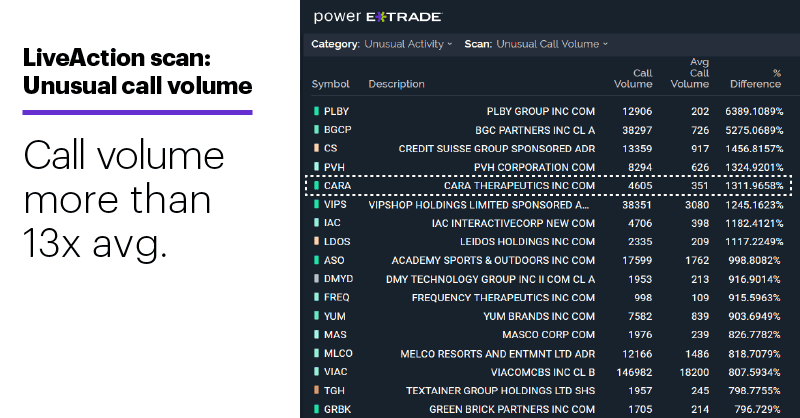Click the green marker beside MLCO

coord(316,353)
